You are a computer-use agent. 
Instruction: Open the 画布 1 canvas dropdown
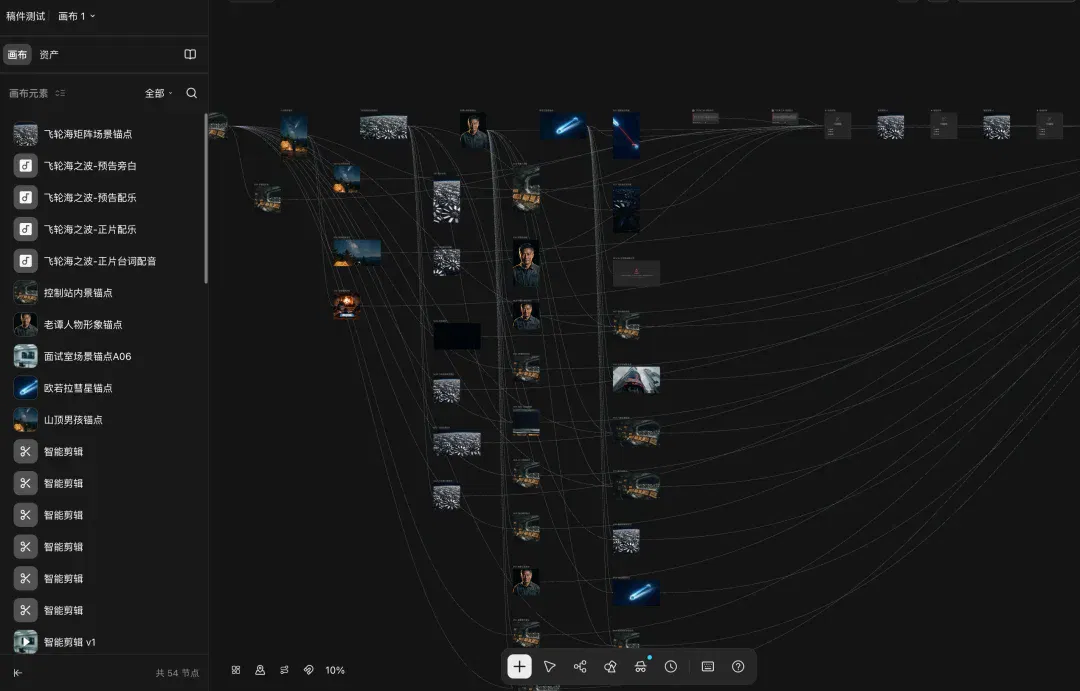tap(76, 16)
